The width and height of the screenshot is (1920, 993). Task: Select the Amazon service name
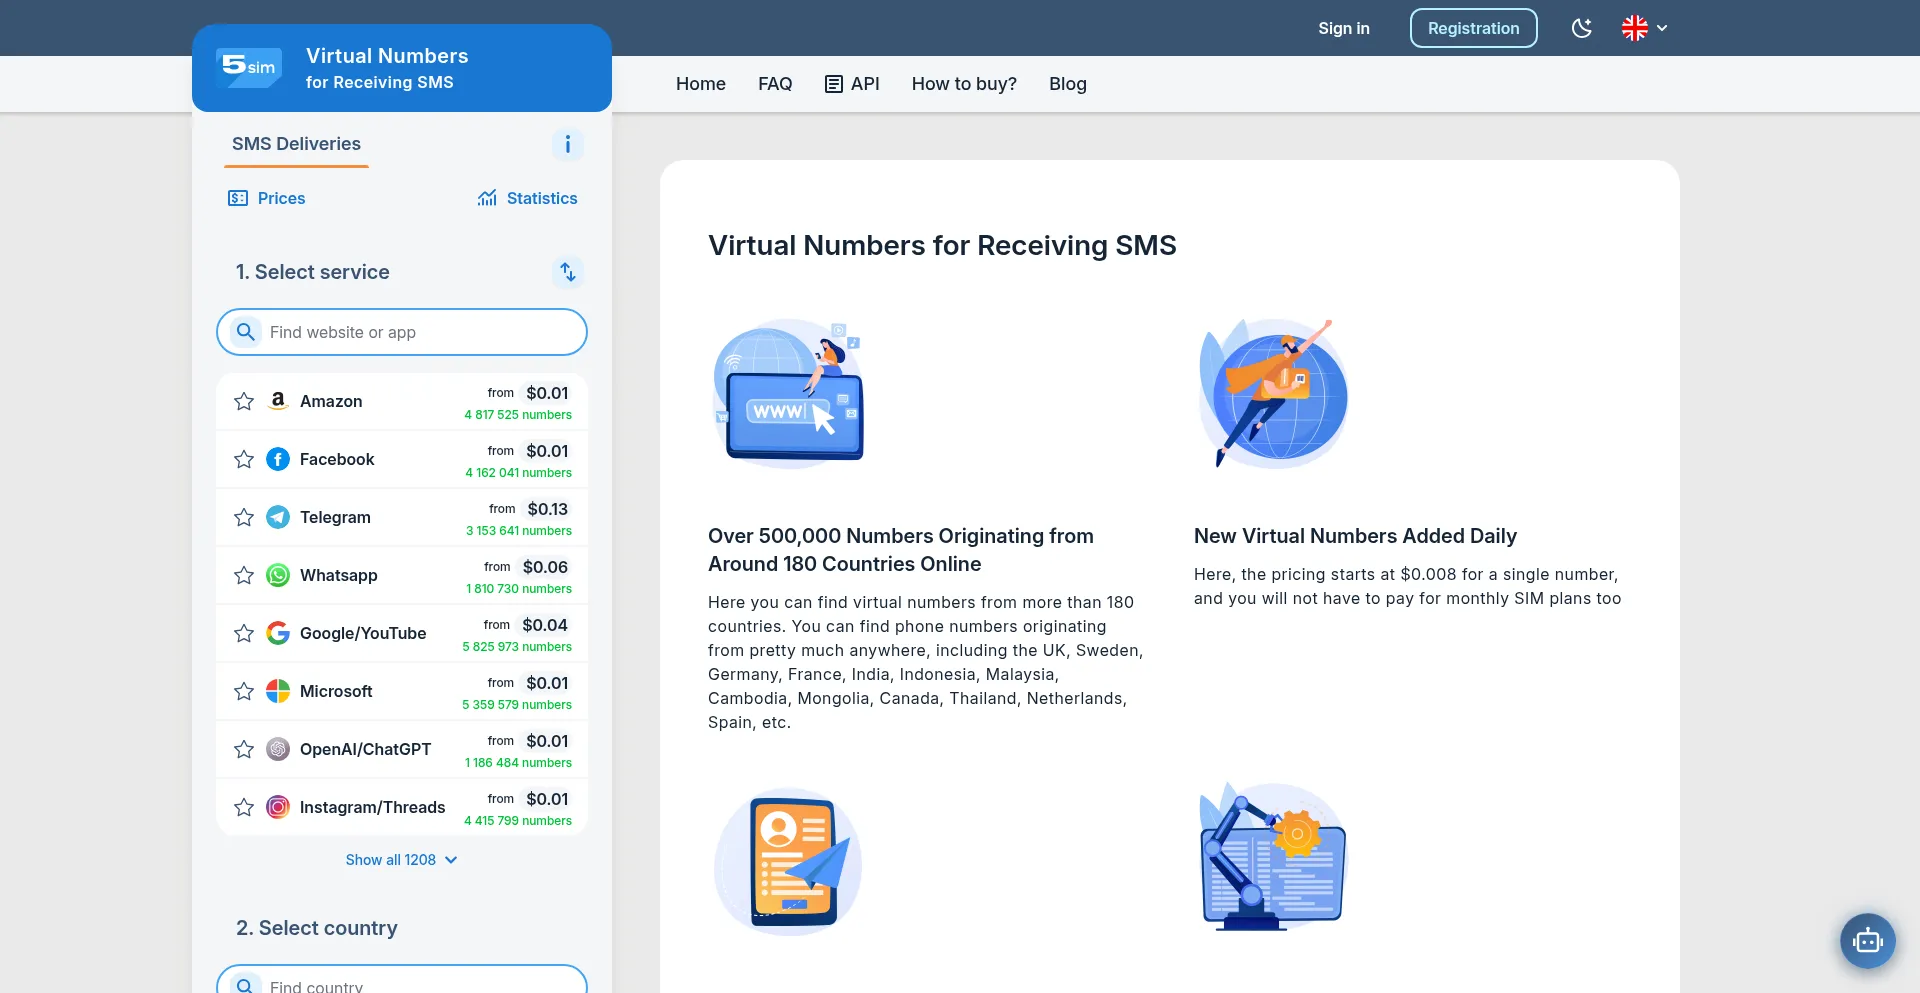(x=331, y=401)
